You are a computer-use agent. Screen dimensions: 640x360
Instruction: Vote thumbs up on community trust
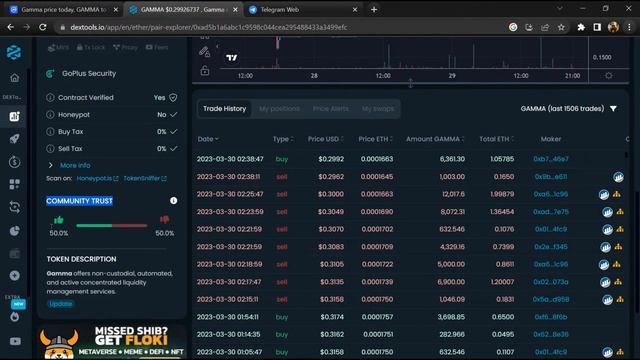(x=59, y=220)
